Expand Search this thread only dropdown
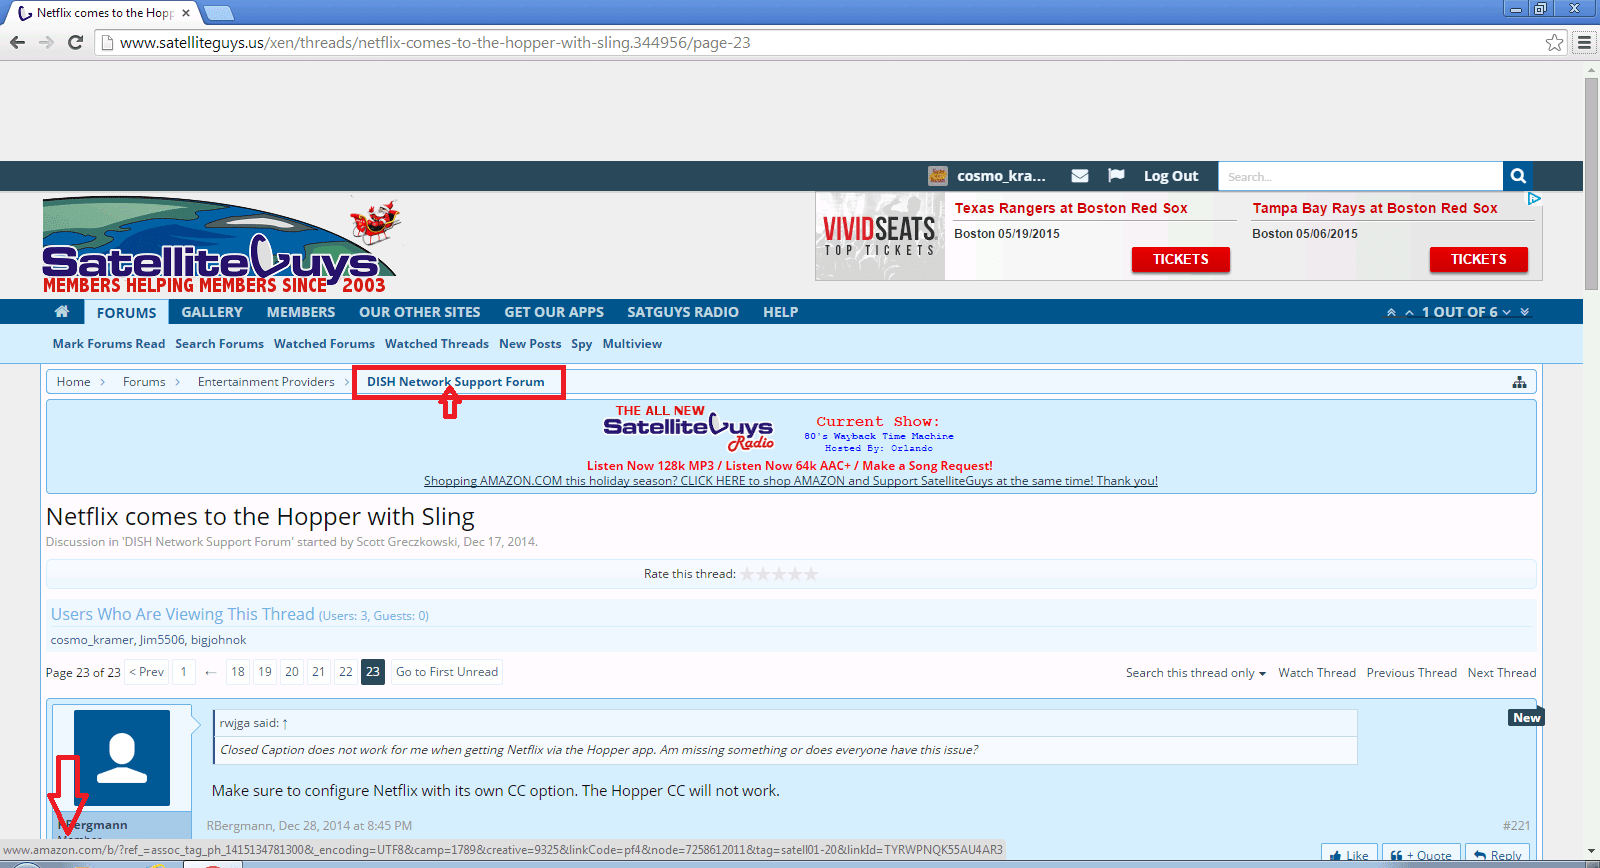Screen dimensions: 1600x868 coord(1196,673)
